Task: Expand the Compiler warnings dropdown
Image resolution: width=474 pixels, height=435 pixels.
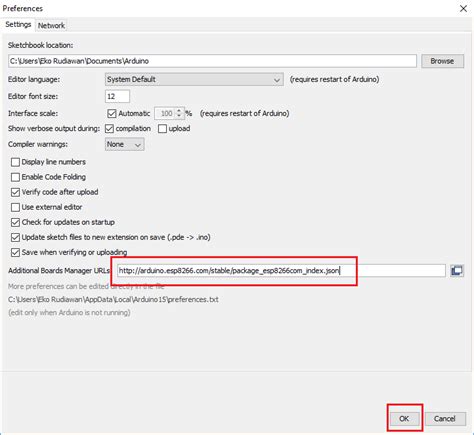Action: click(124, 144)
